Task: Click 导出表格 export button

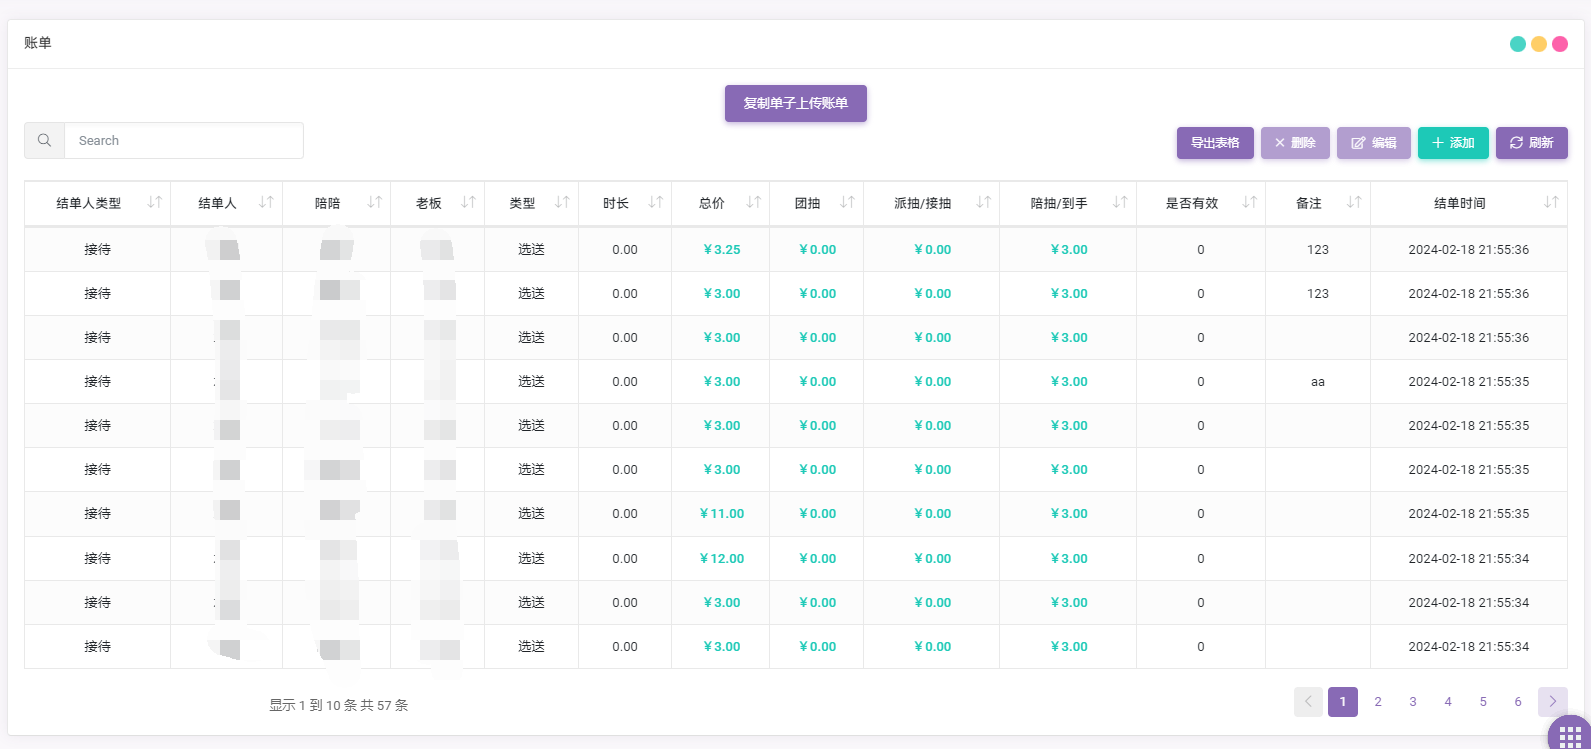Action: [x=1215, y=143]
